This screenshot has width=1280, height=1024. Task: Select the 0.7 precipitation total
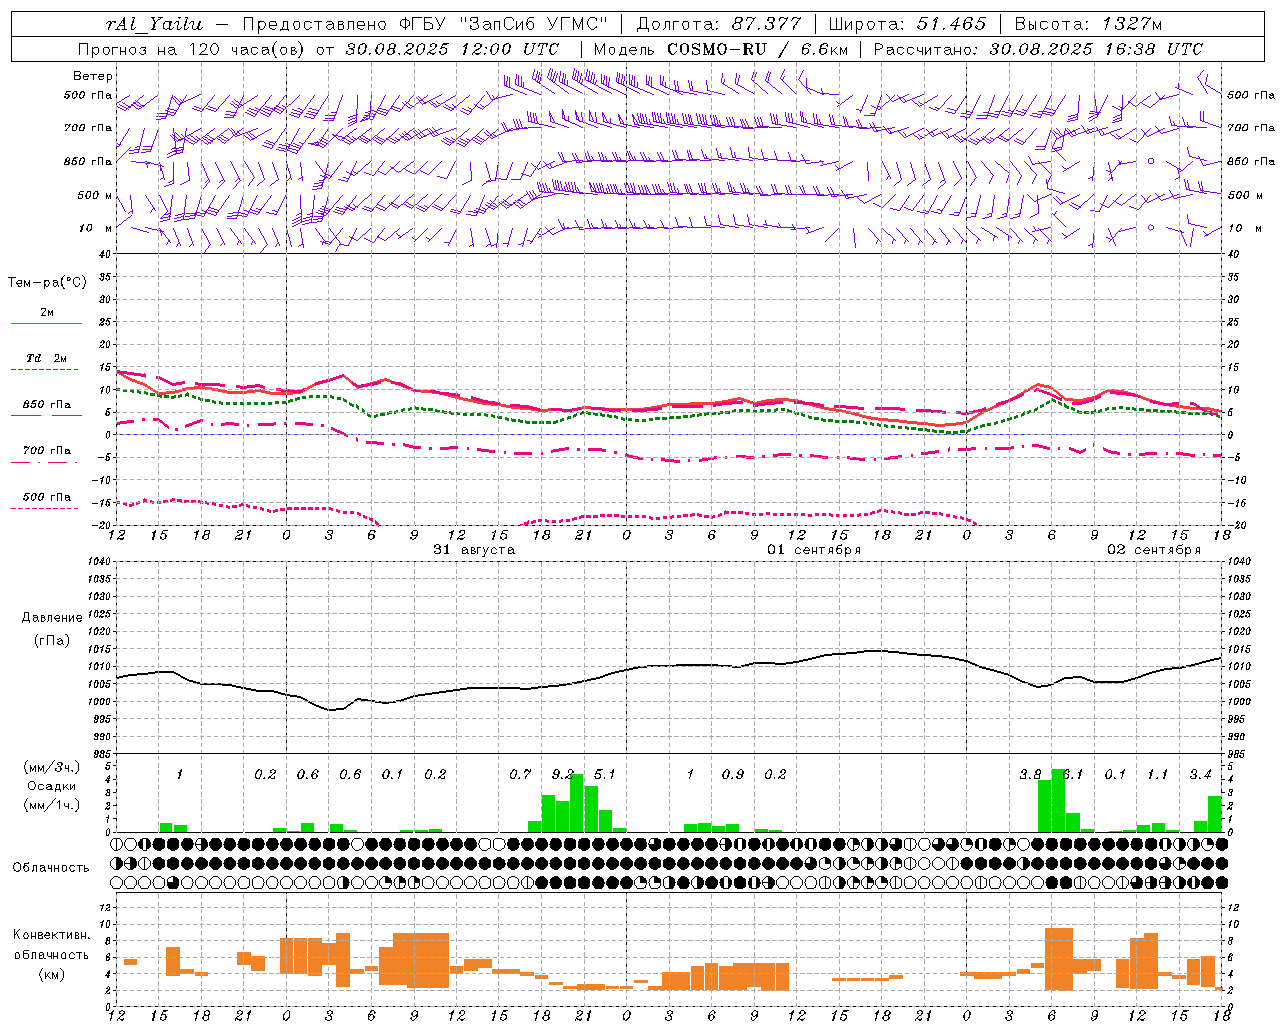tap(520, 774)
